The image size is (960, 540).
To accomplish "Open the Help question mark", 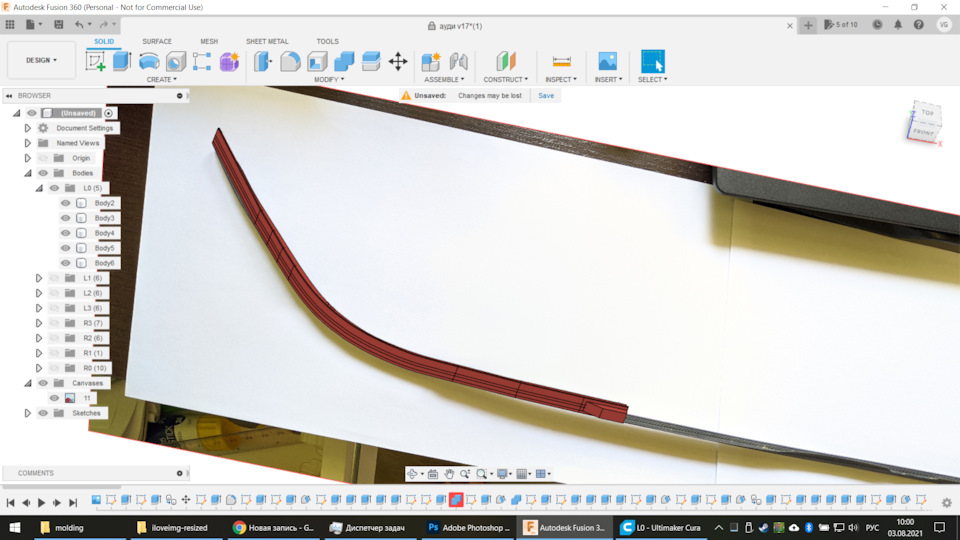I will point(918,25).
